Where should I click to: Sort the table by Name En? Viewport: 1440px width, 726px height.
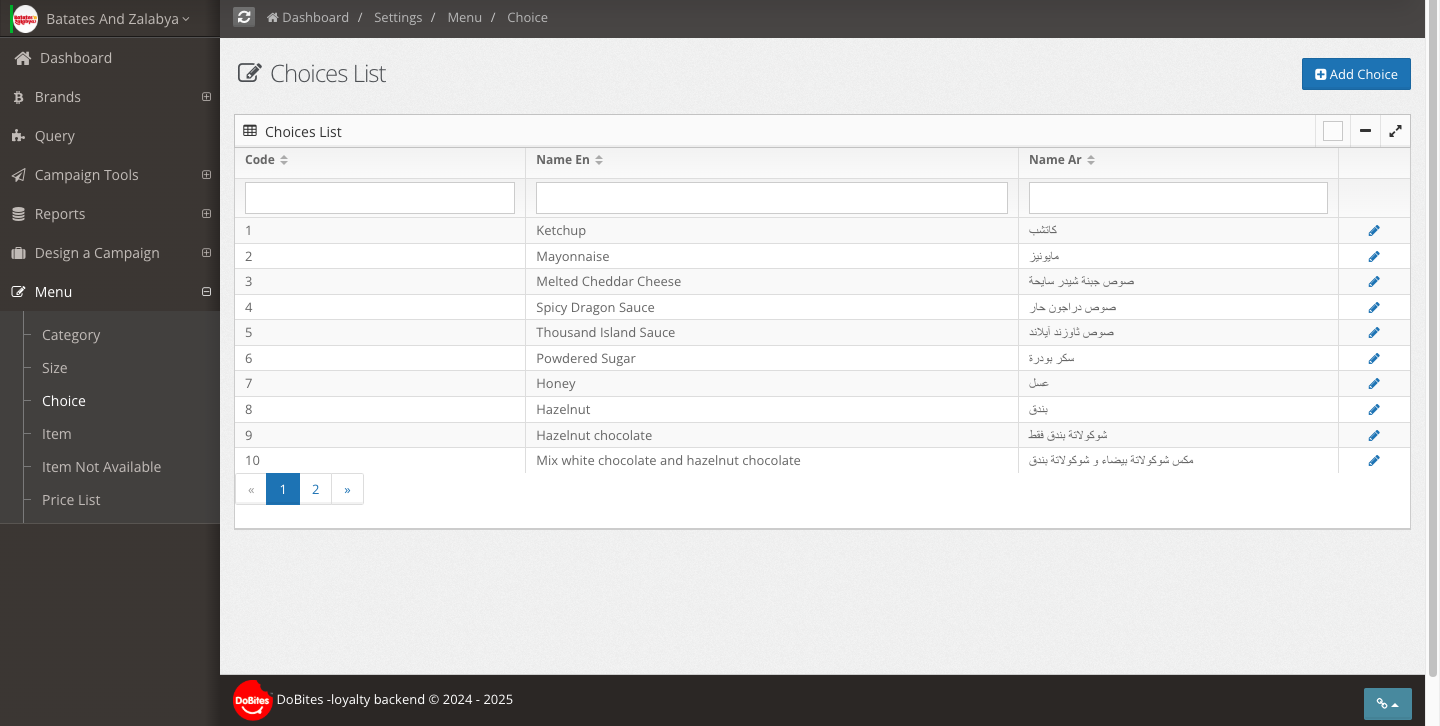pyautogui.click(x=569, y=160)
